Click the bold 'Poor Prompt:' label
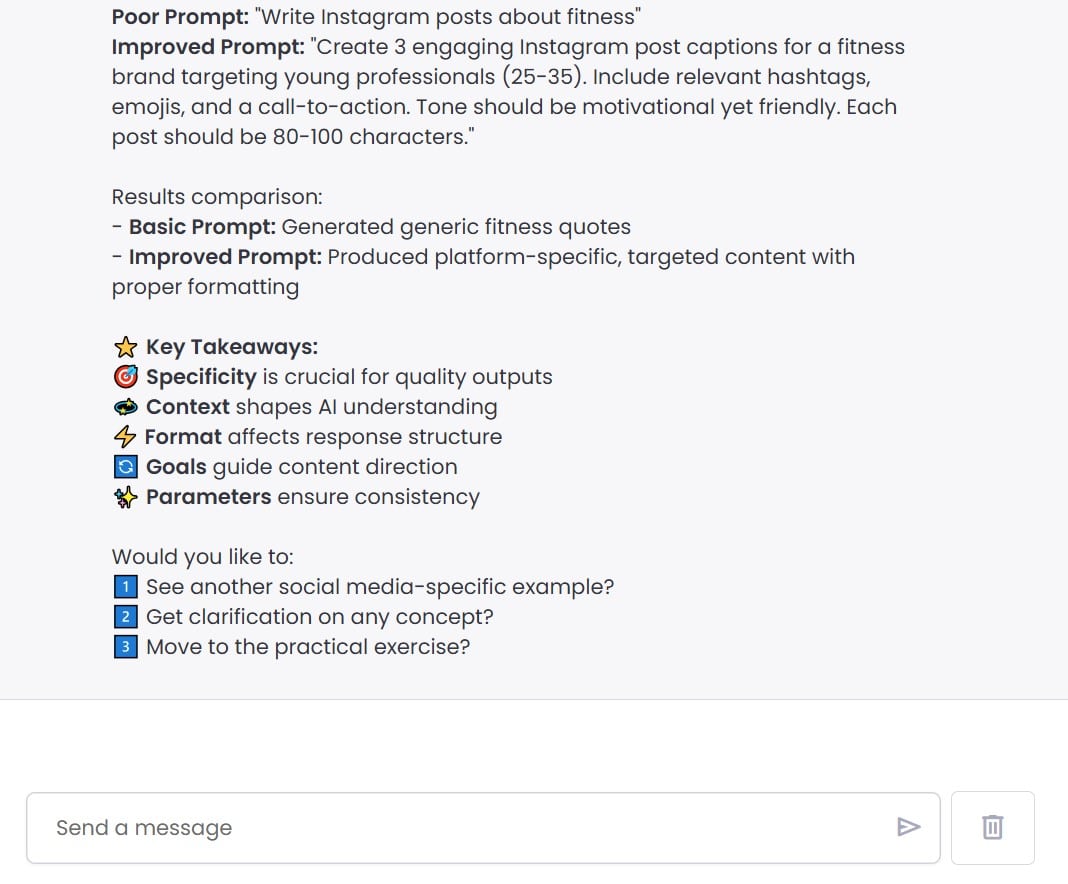This screenshot has width=1068, height=884. (180, 17)
